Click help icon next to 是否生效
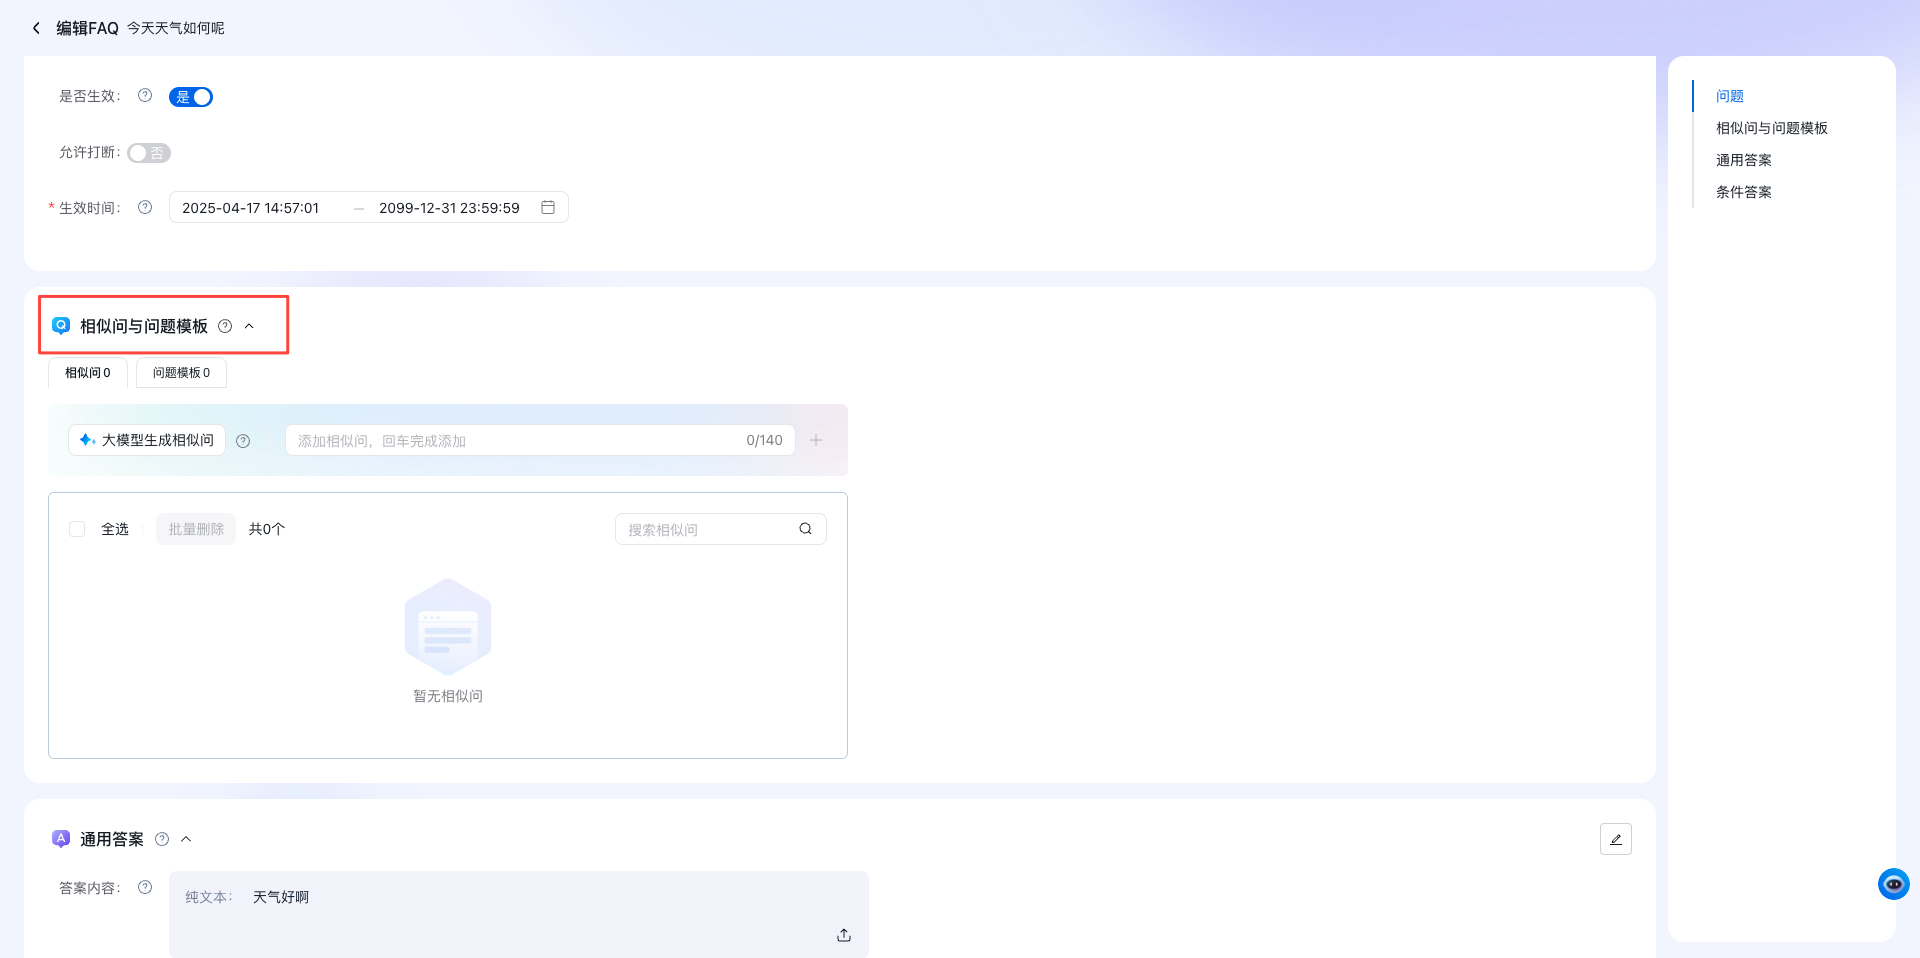The height and width of the screenshot is (958, 1920). coord(145,96)
